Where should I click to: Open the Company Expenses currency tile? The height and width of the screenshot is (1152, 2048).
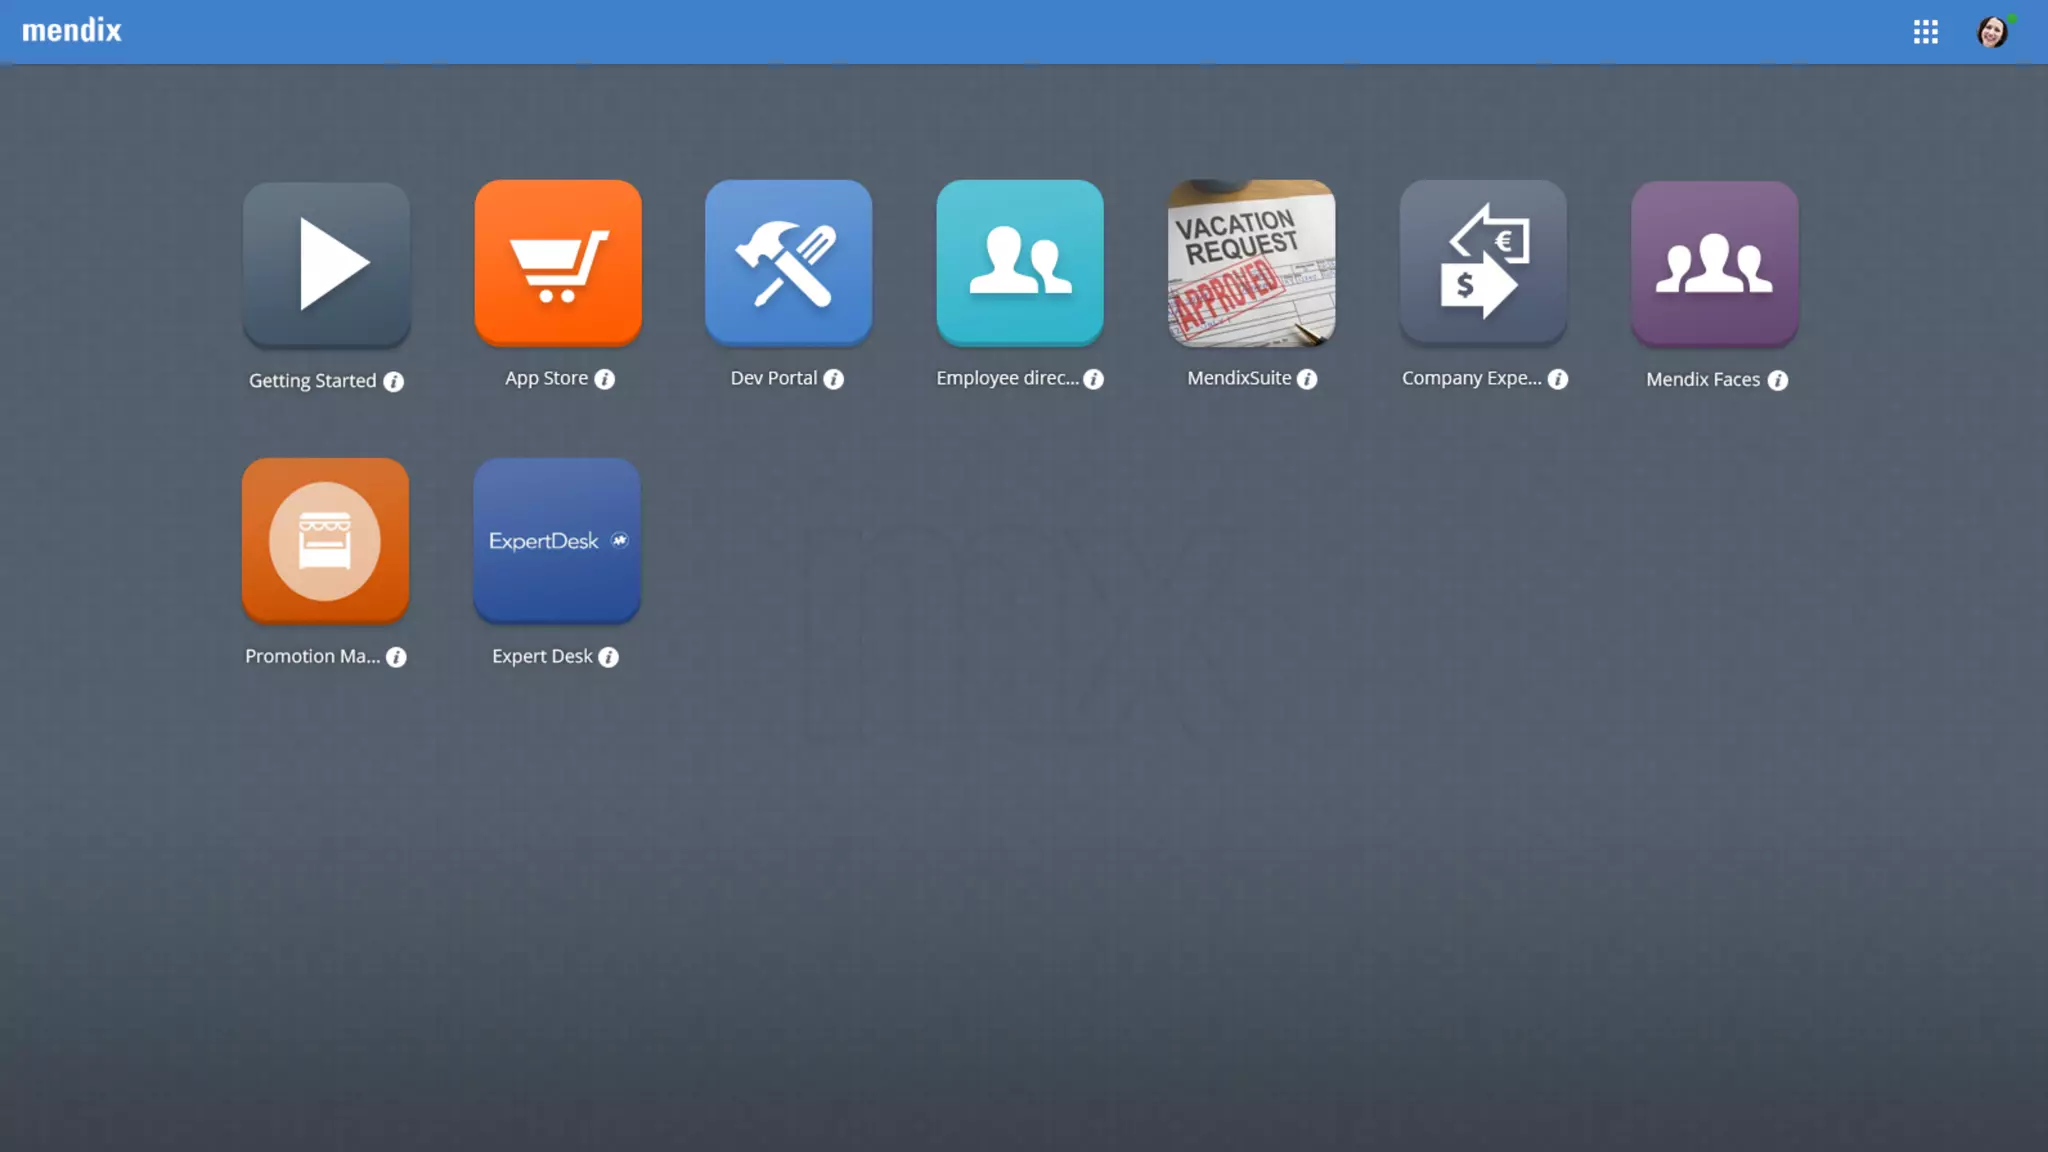[x=1483, y=263]
